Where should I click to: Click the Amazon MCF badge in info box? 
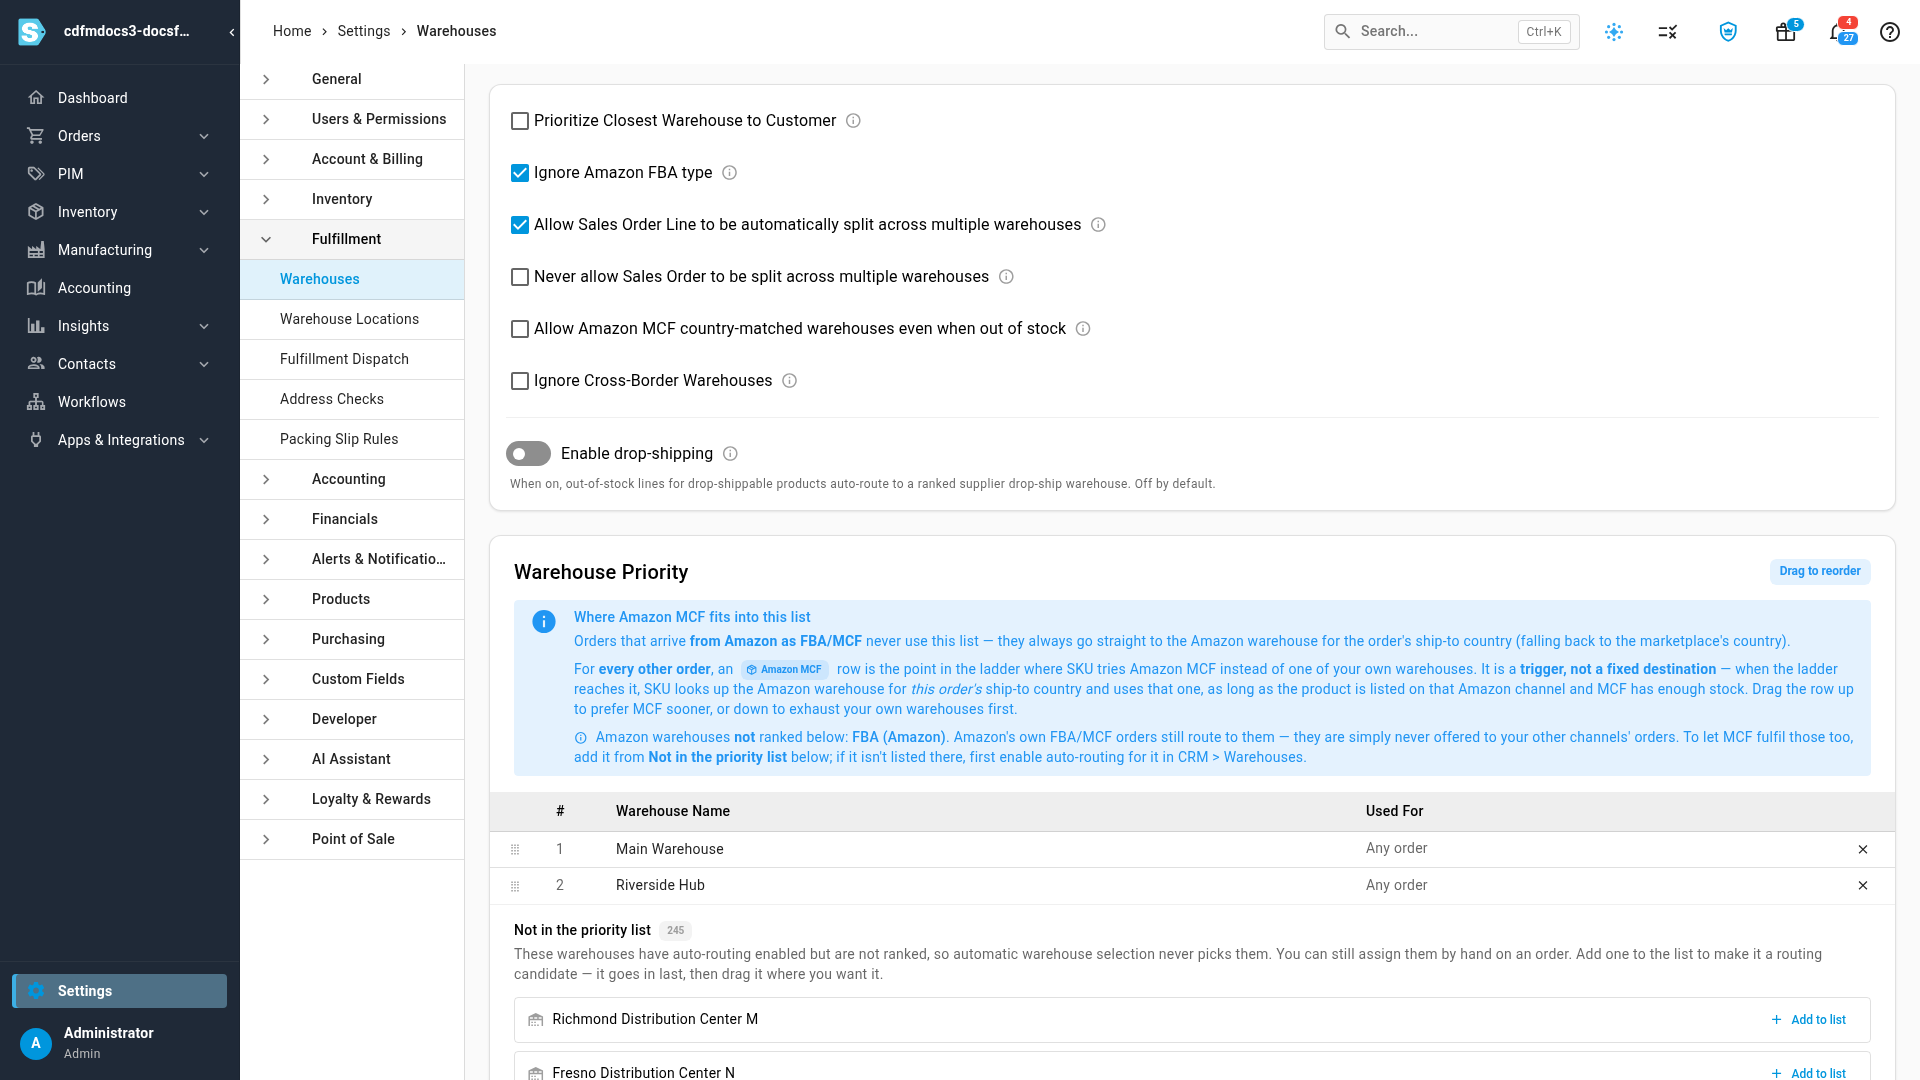785,670
